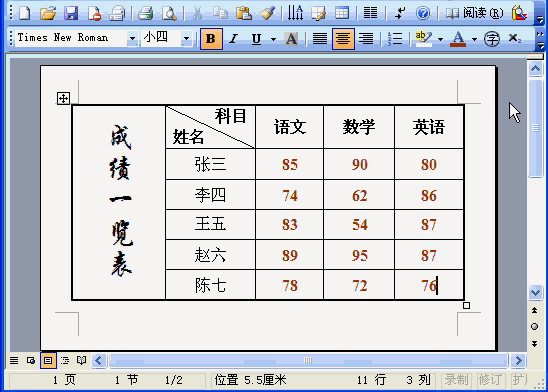Expand the font color dropdown arrow
The width and height of the screenshot is (548, 392).
474,39
